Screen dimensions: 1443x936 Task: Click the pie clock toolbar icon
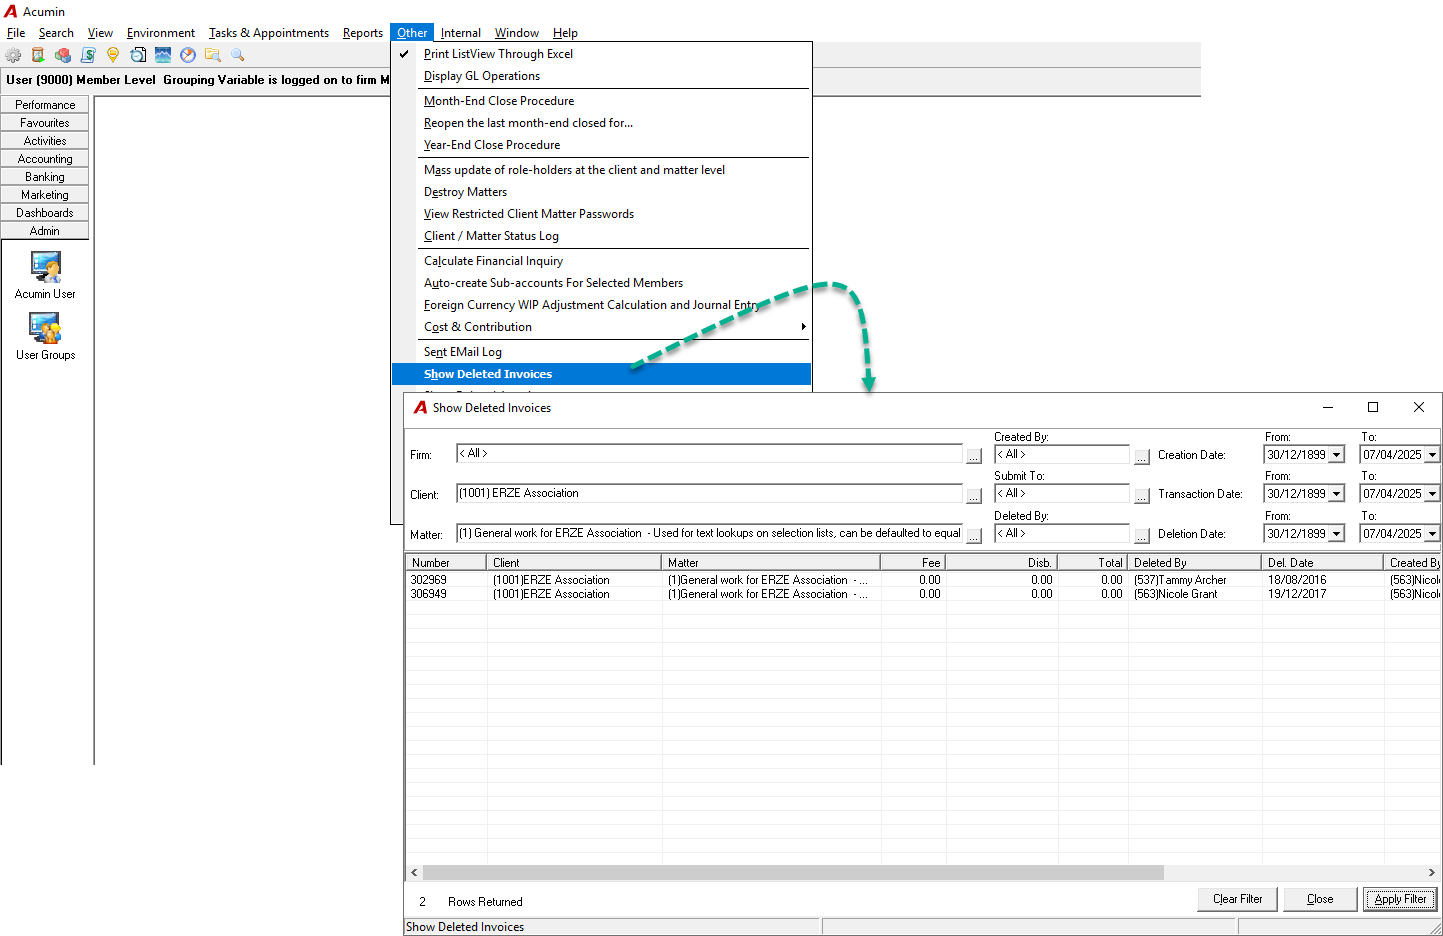[x=188, y=55]
